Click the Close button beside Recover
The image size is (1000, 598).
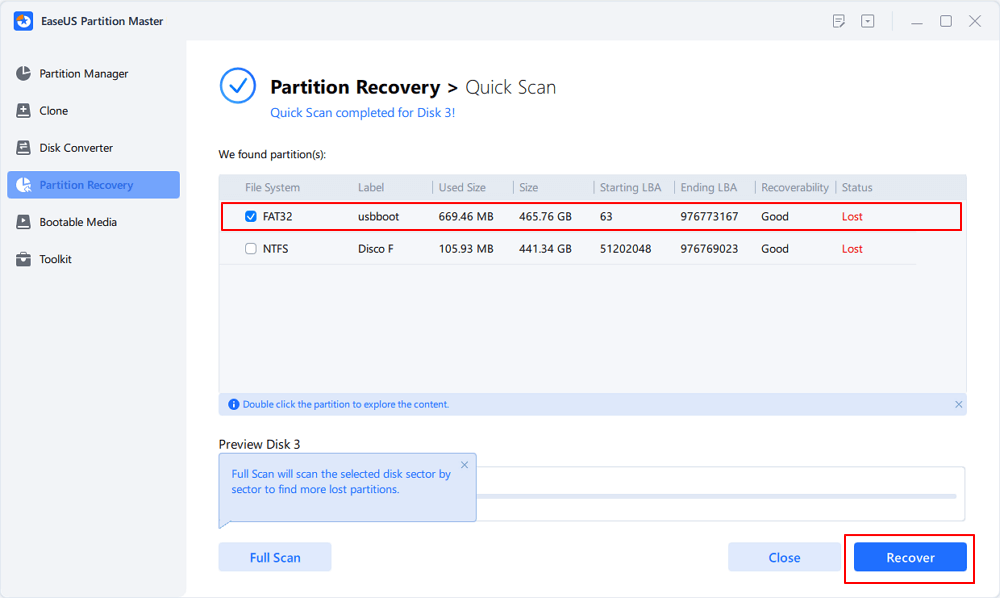coord(784,558)
